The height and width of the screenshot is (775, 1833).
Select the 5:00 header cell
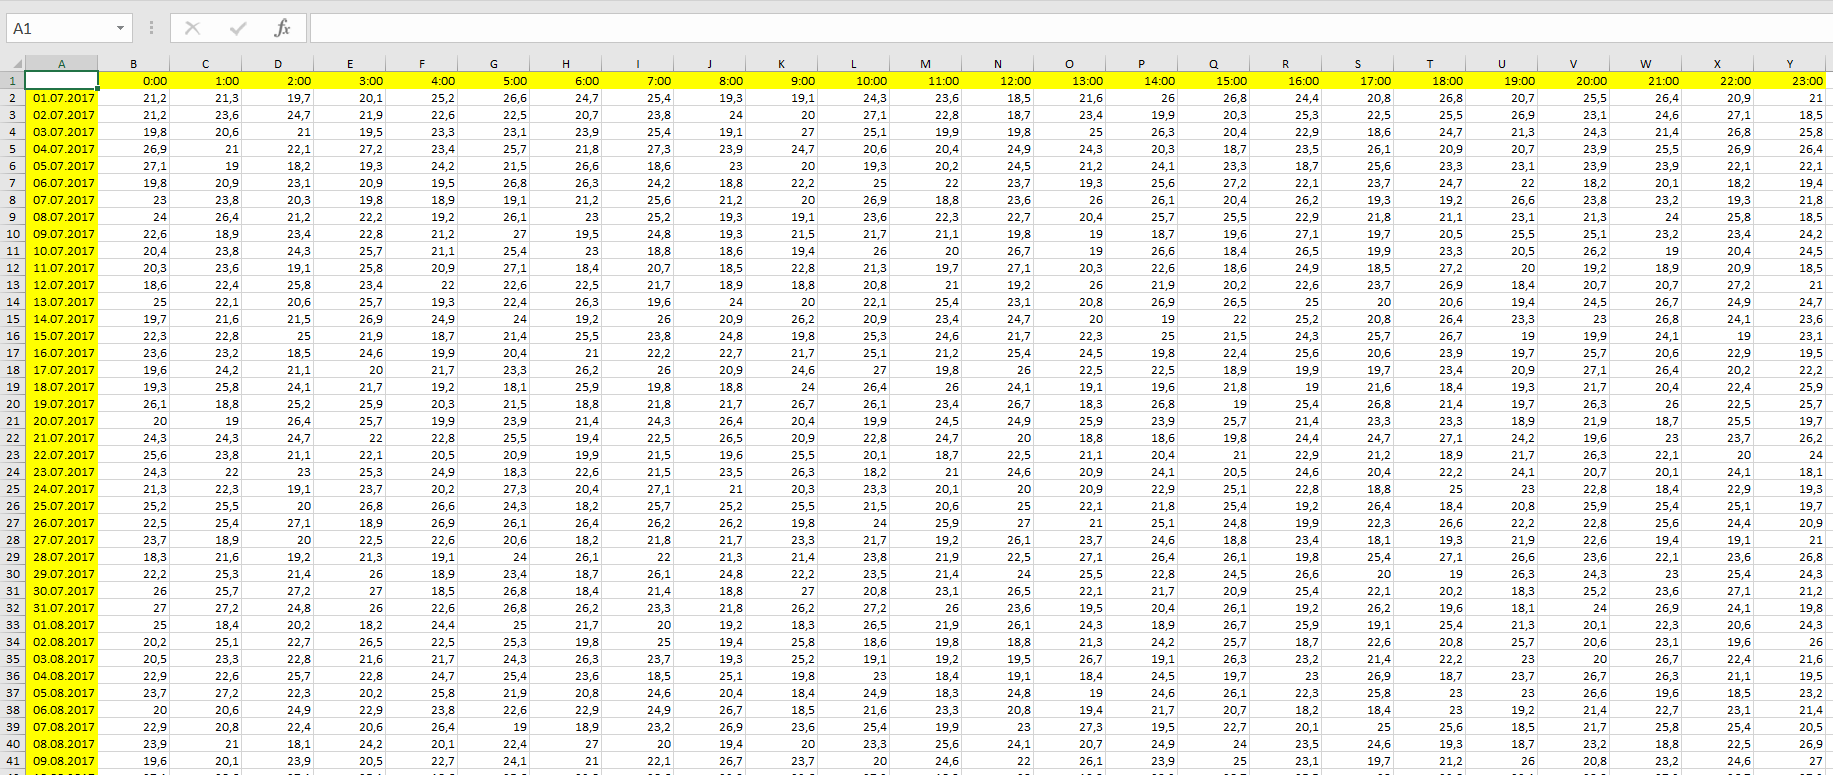point(494,81)
